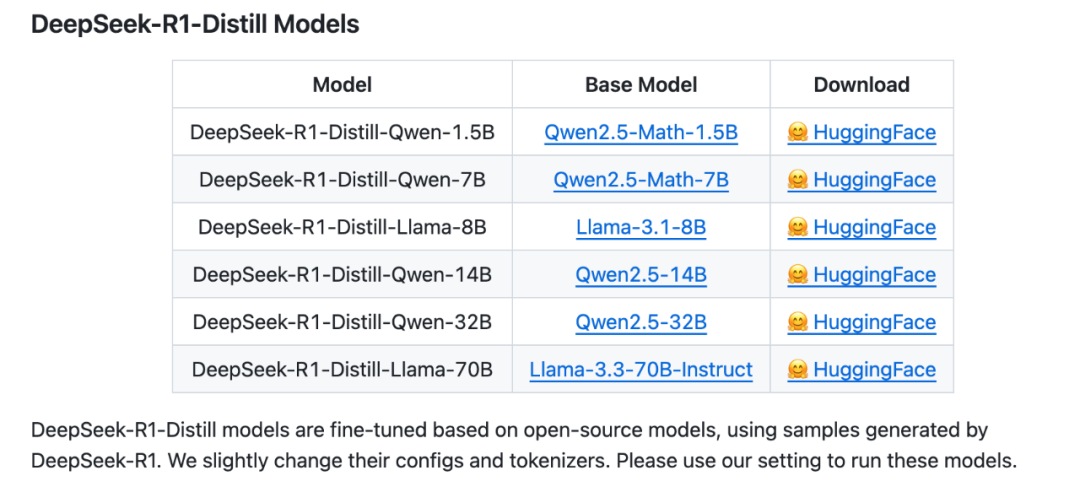Click the hugging face emoji in Qwen-7B row
This screenshot has height=492, width=1080.
point(797,180)
